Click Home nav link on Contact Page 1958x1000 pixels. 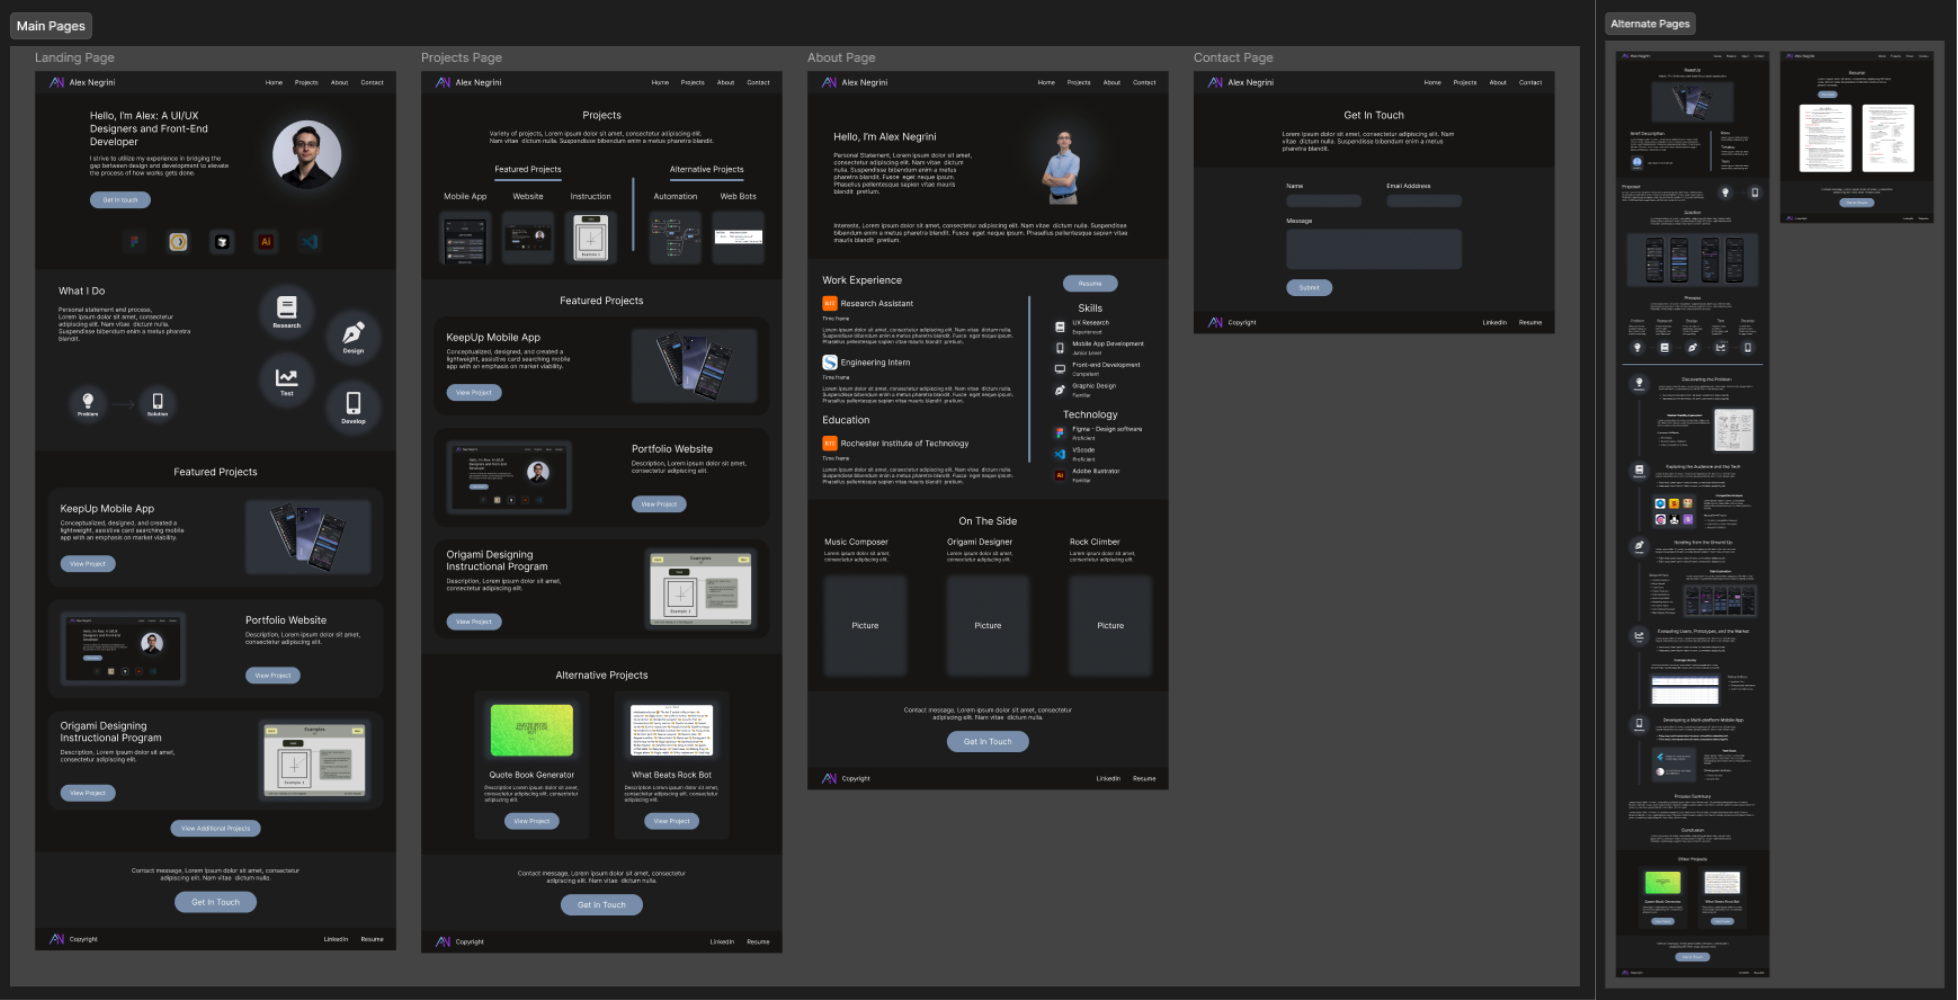pyautogui.click(x=1432, y=82)
